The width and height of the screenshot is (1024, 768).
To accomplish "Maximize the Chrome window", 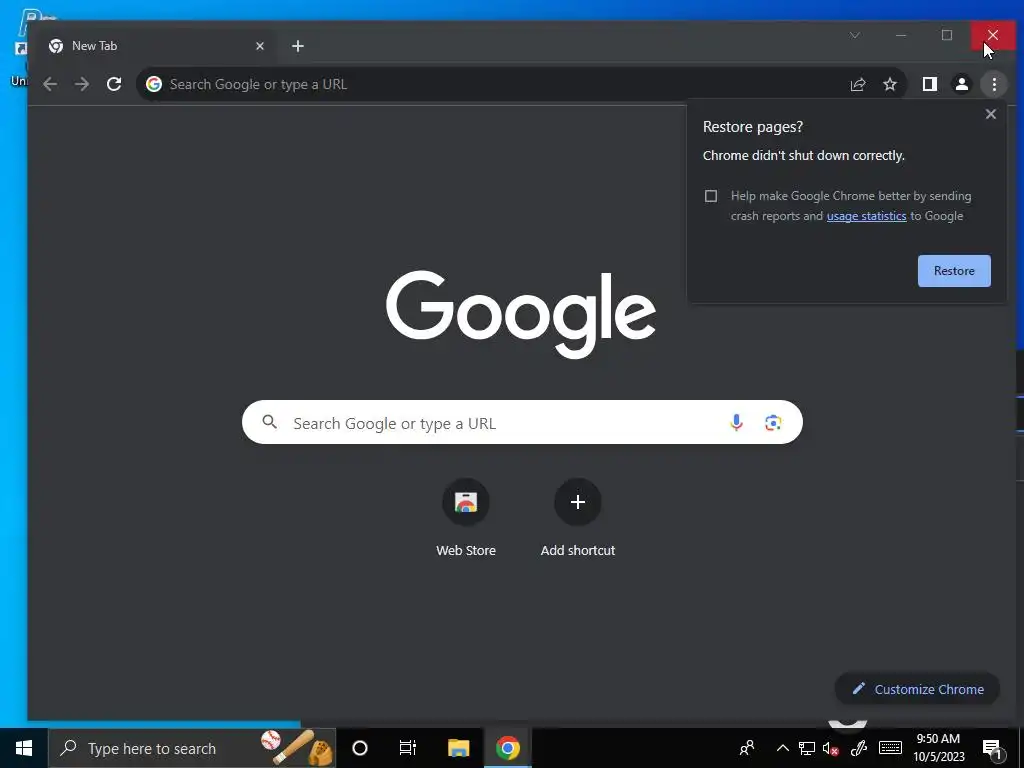I will coord(947,35).
